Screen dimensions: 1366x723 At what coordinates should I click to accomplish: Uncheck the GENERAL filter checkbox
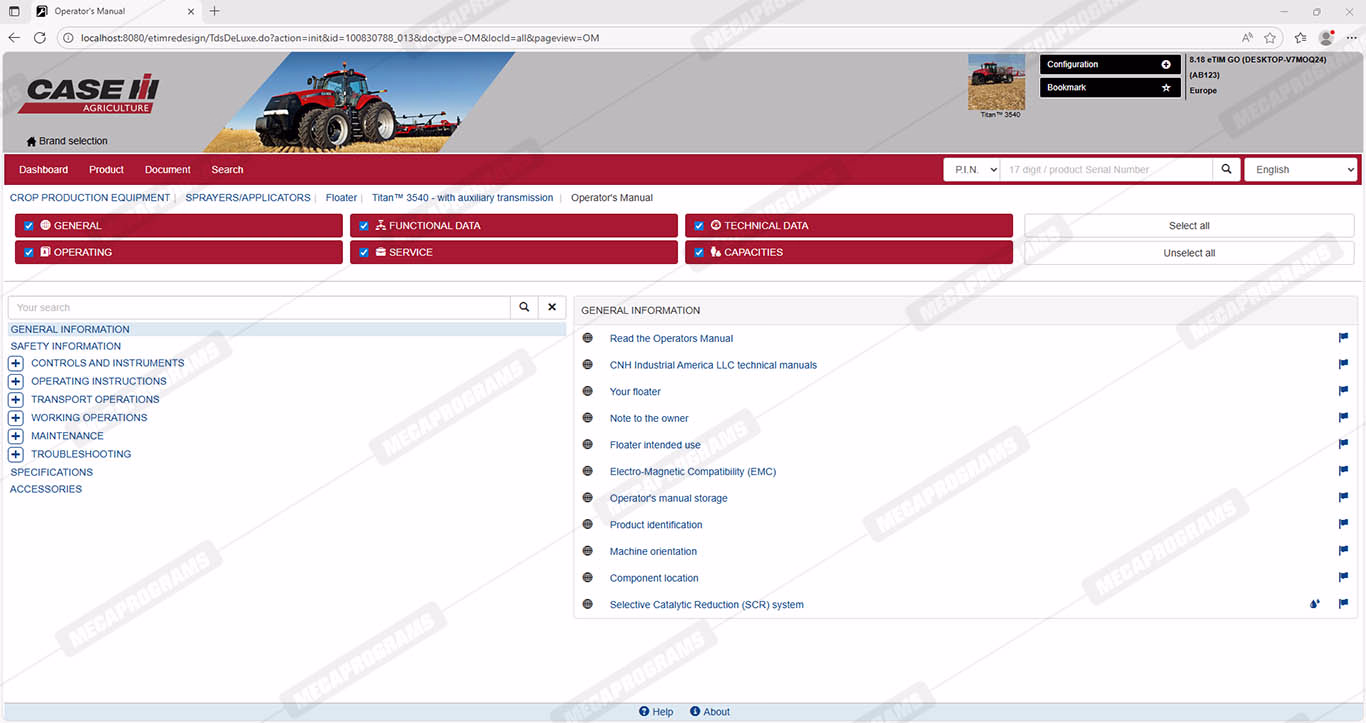(29, 226)
